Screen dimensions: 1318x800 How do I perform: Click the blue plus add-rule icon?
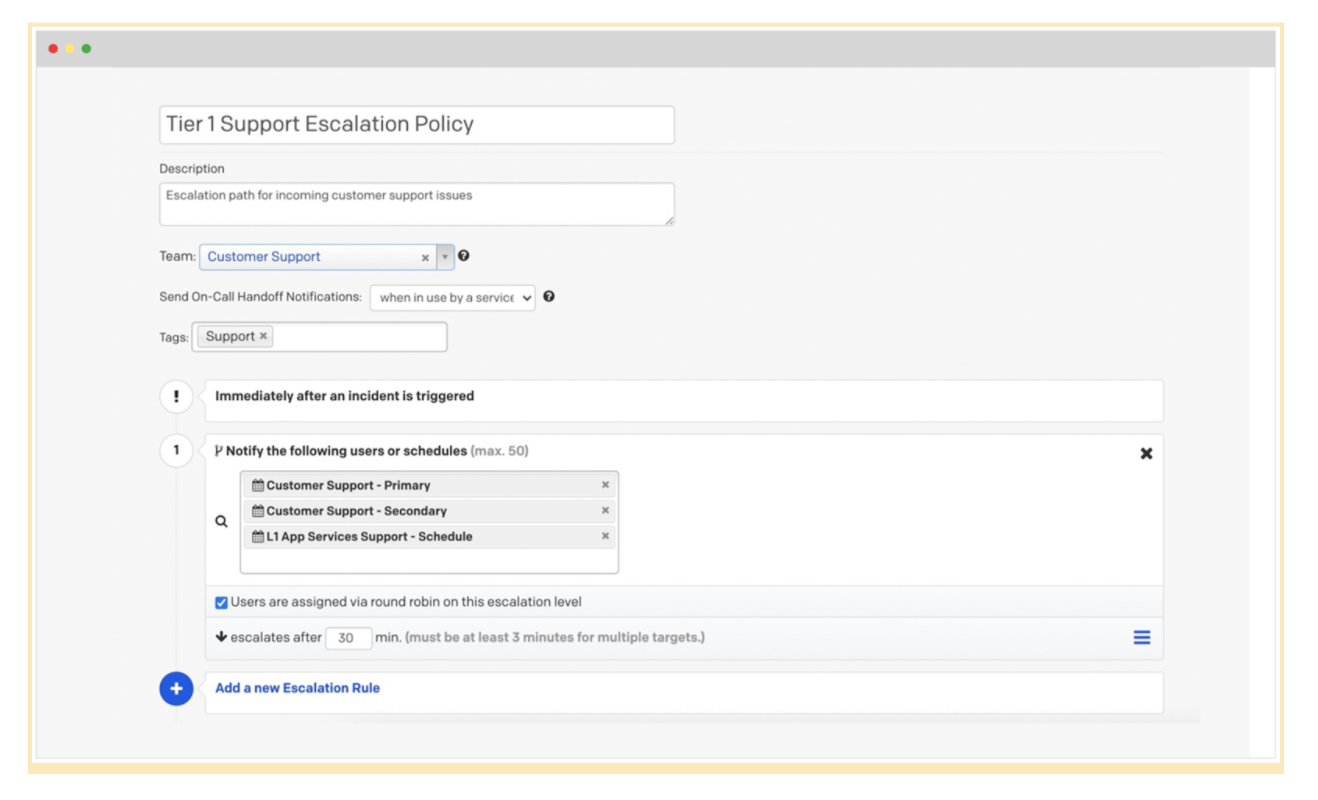[x=176, y=689]
